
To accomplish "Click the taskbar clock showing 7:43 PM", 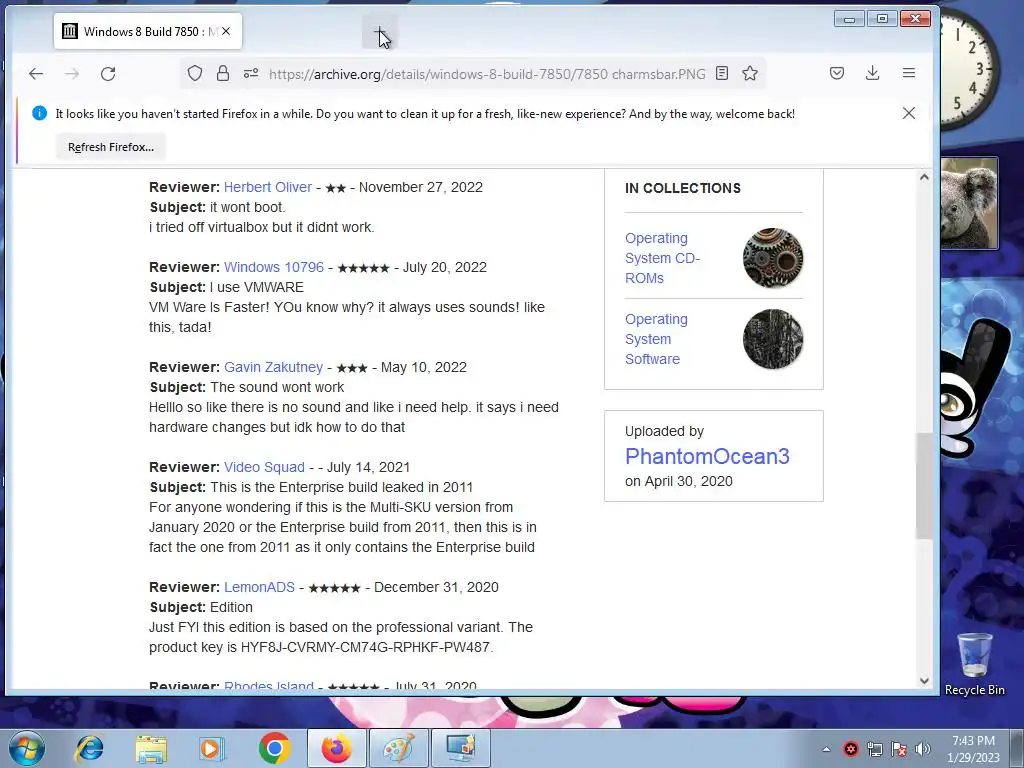I will [973, 748].
